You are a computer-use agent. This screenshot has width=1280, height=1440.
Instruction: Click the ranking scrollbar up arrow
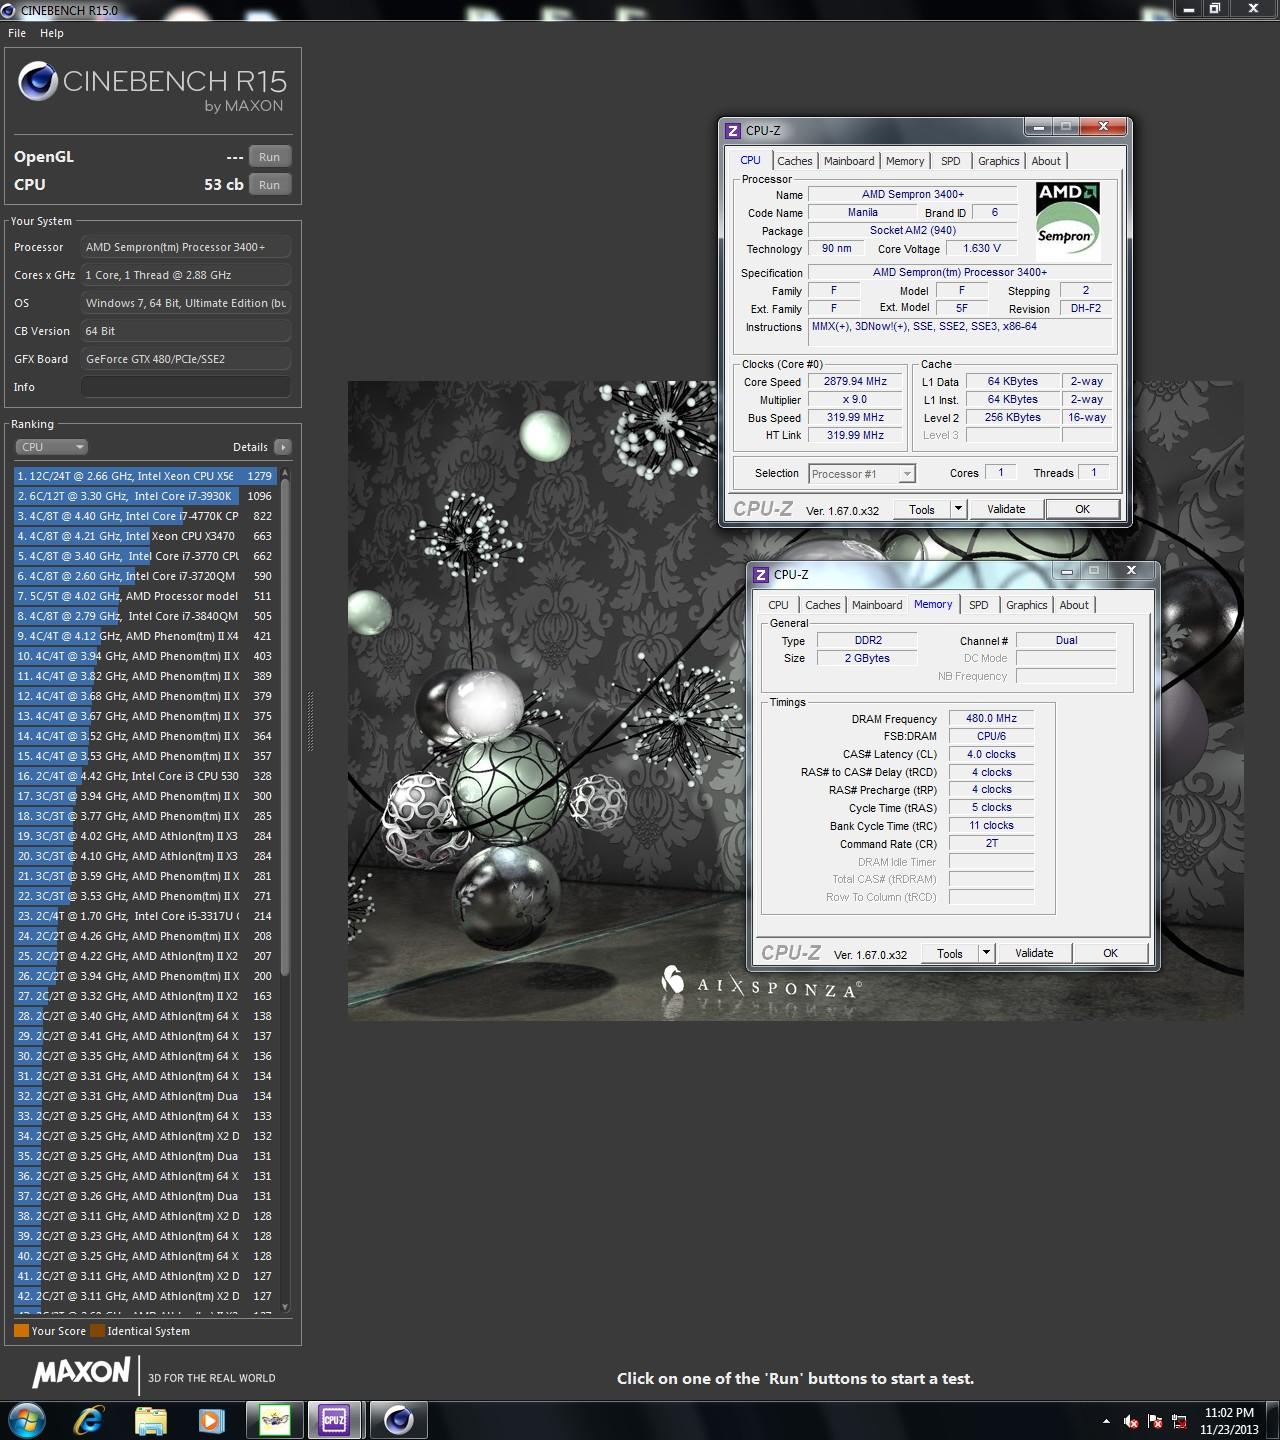coord(285,473)
